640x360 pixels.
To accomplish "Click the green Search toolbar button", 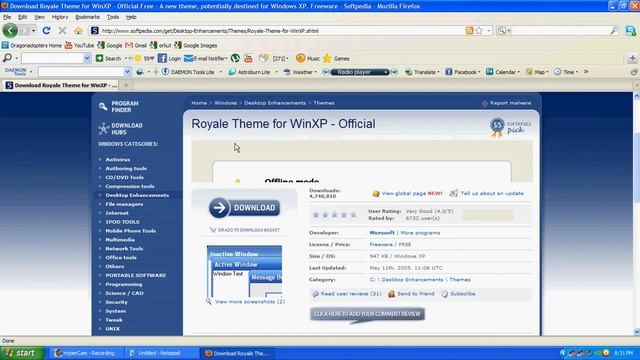I will tap(108, 58).
